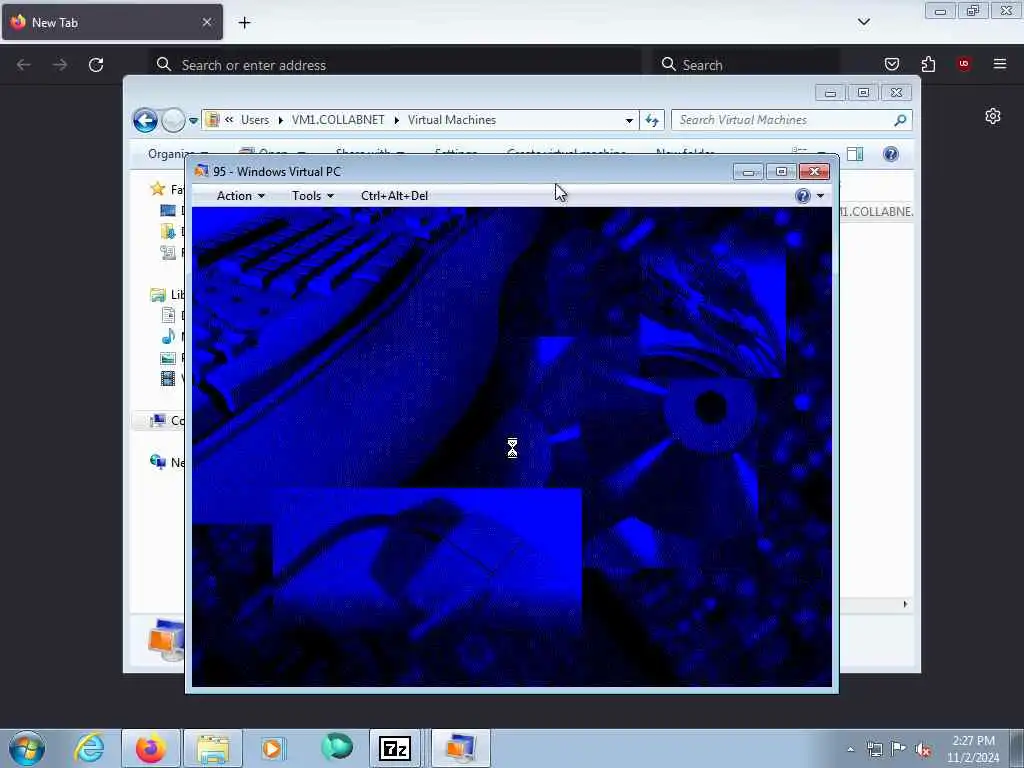The width and height of the screenshot is (1024, 768).
Task: Click the Virtual PC help icon
Action: click(803, 196)
